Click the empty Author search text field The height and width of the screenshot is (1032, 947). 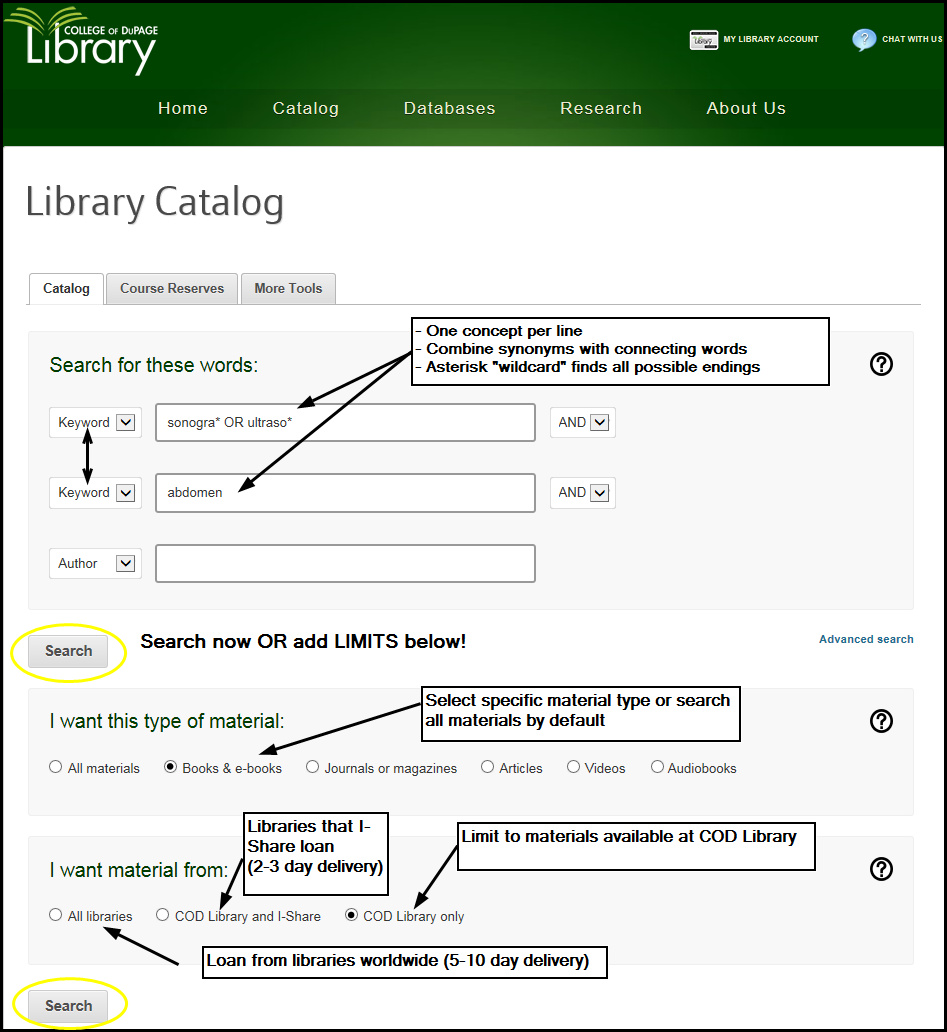point(345,564)
